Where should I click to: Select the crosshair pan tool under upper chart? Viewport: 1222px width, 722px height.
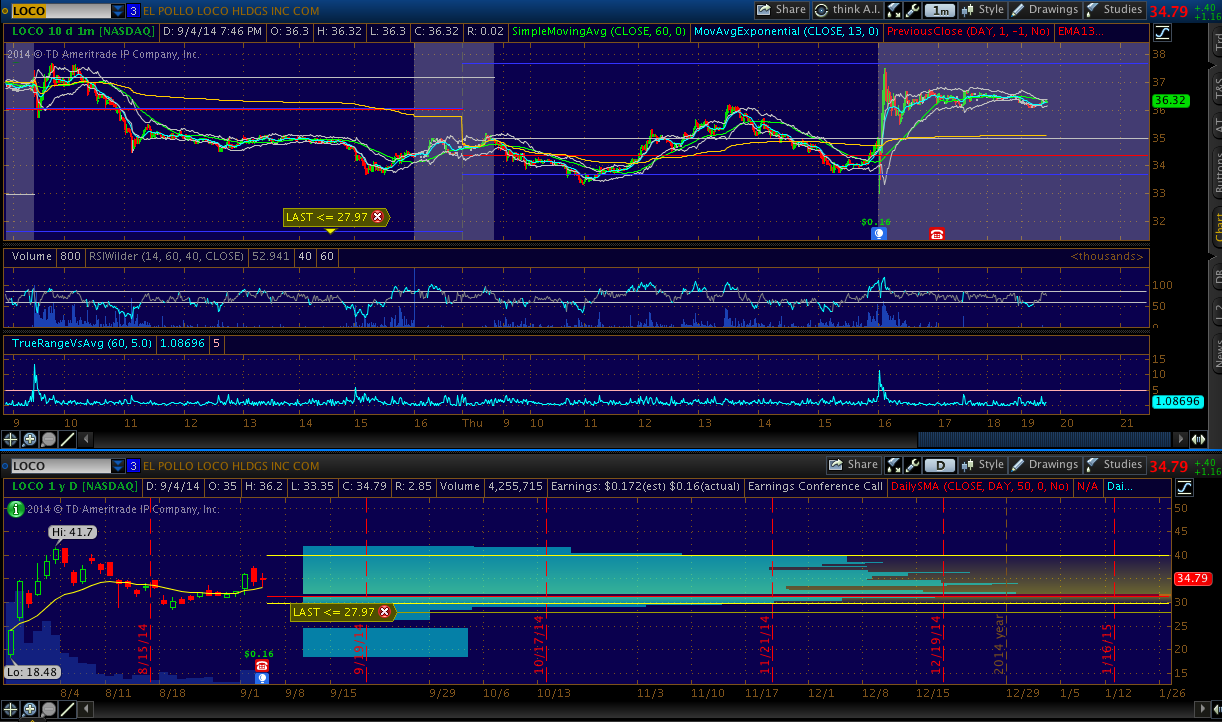[11, 439]
